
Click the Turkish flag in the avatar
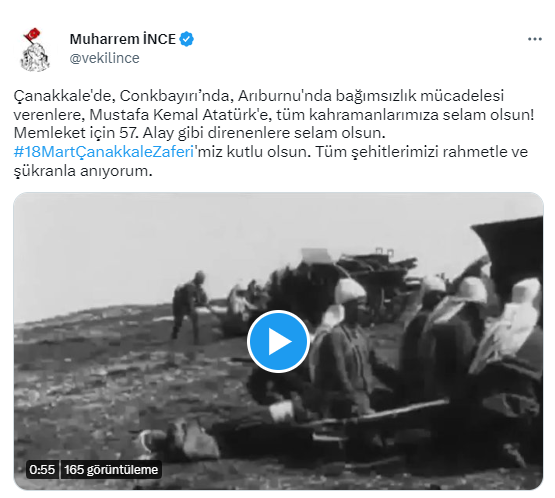click(x=33, y=35)
